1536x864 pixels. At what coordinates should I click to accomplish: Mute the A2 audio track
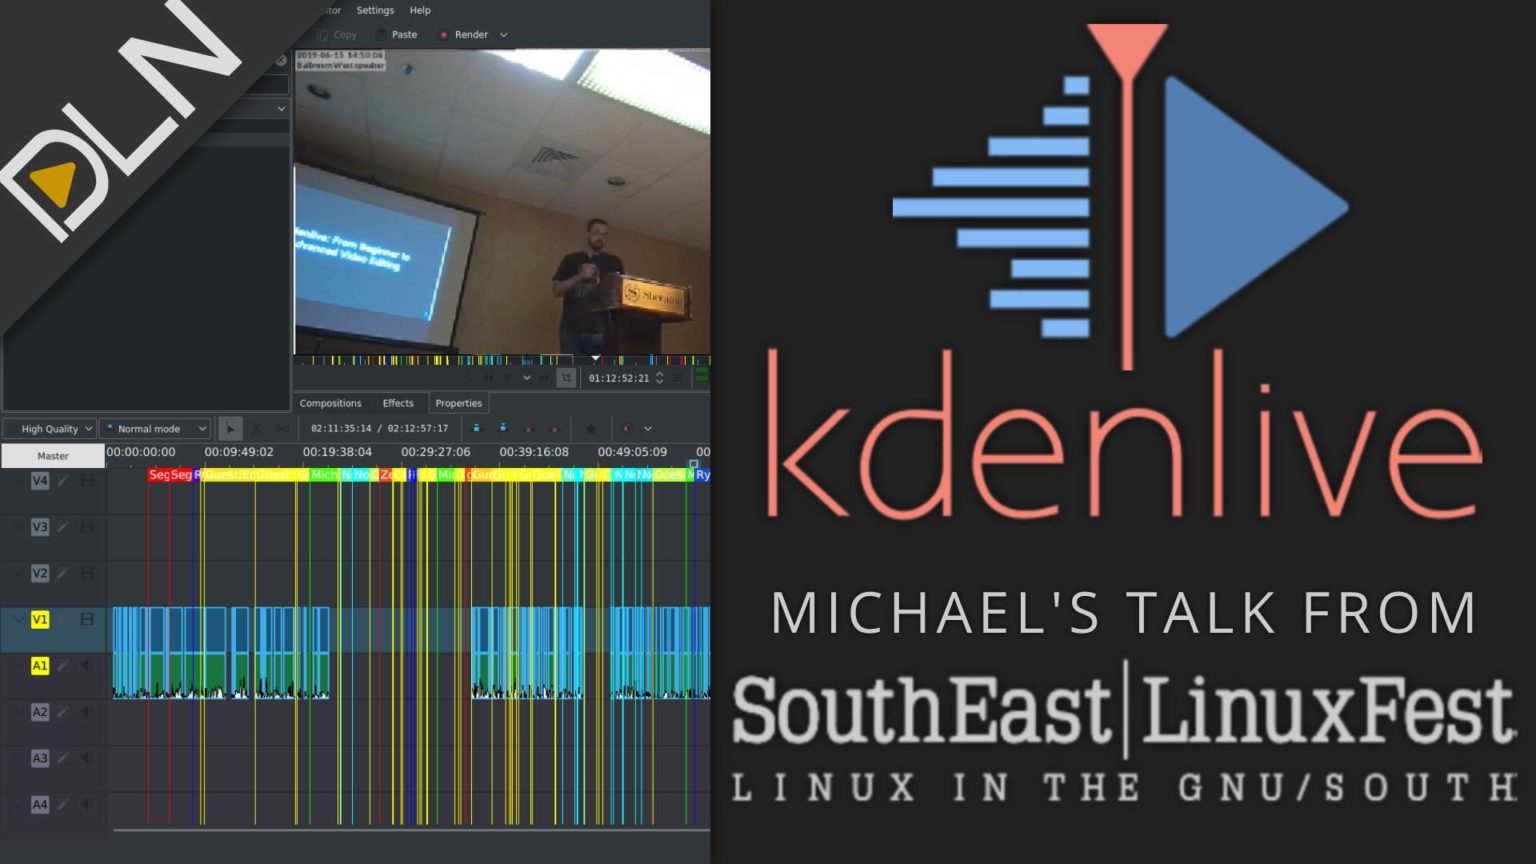87,712
